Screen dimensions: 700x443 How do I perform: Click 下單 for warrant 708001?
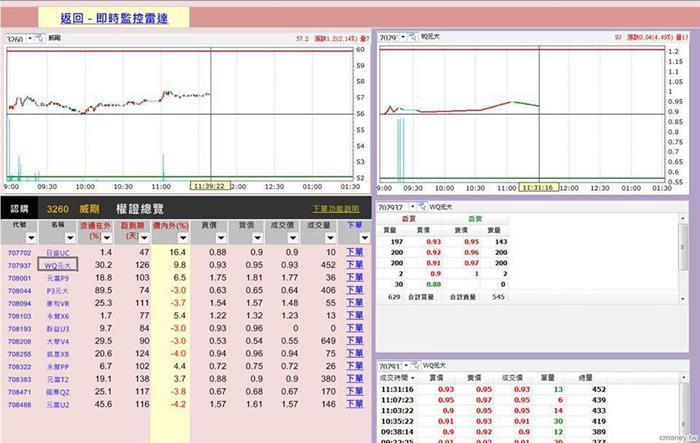(355, 277)
